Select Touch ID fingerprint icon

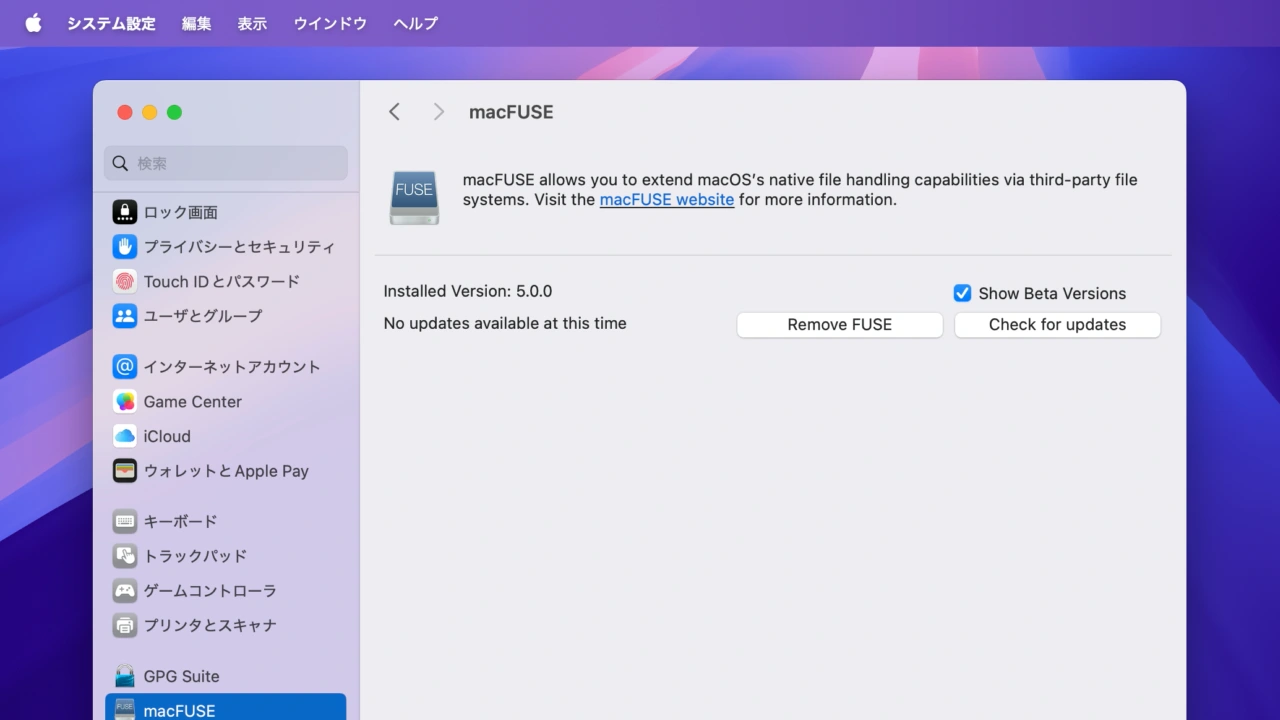(x=125, y=281)
